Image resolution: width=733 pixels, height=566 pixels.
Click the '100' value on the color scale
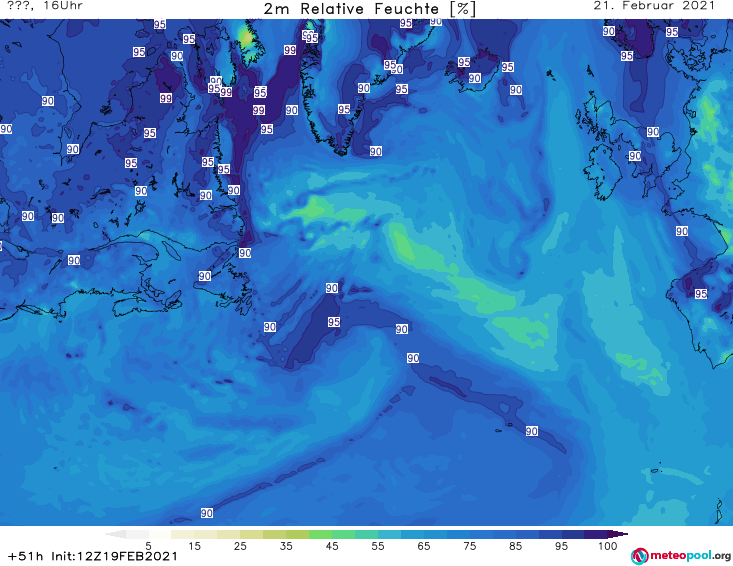coord(607,545)
